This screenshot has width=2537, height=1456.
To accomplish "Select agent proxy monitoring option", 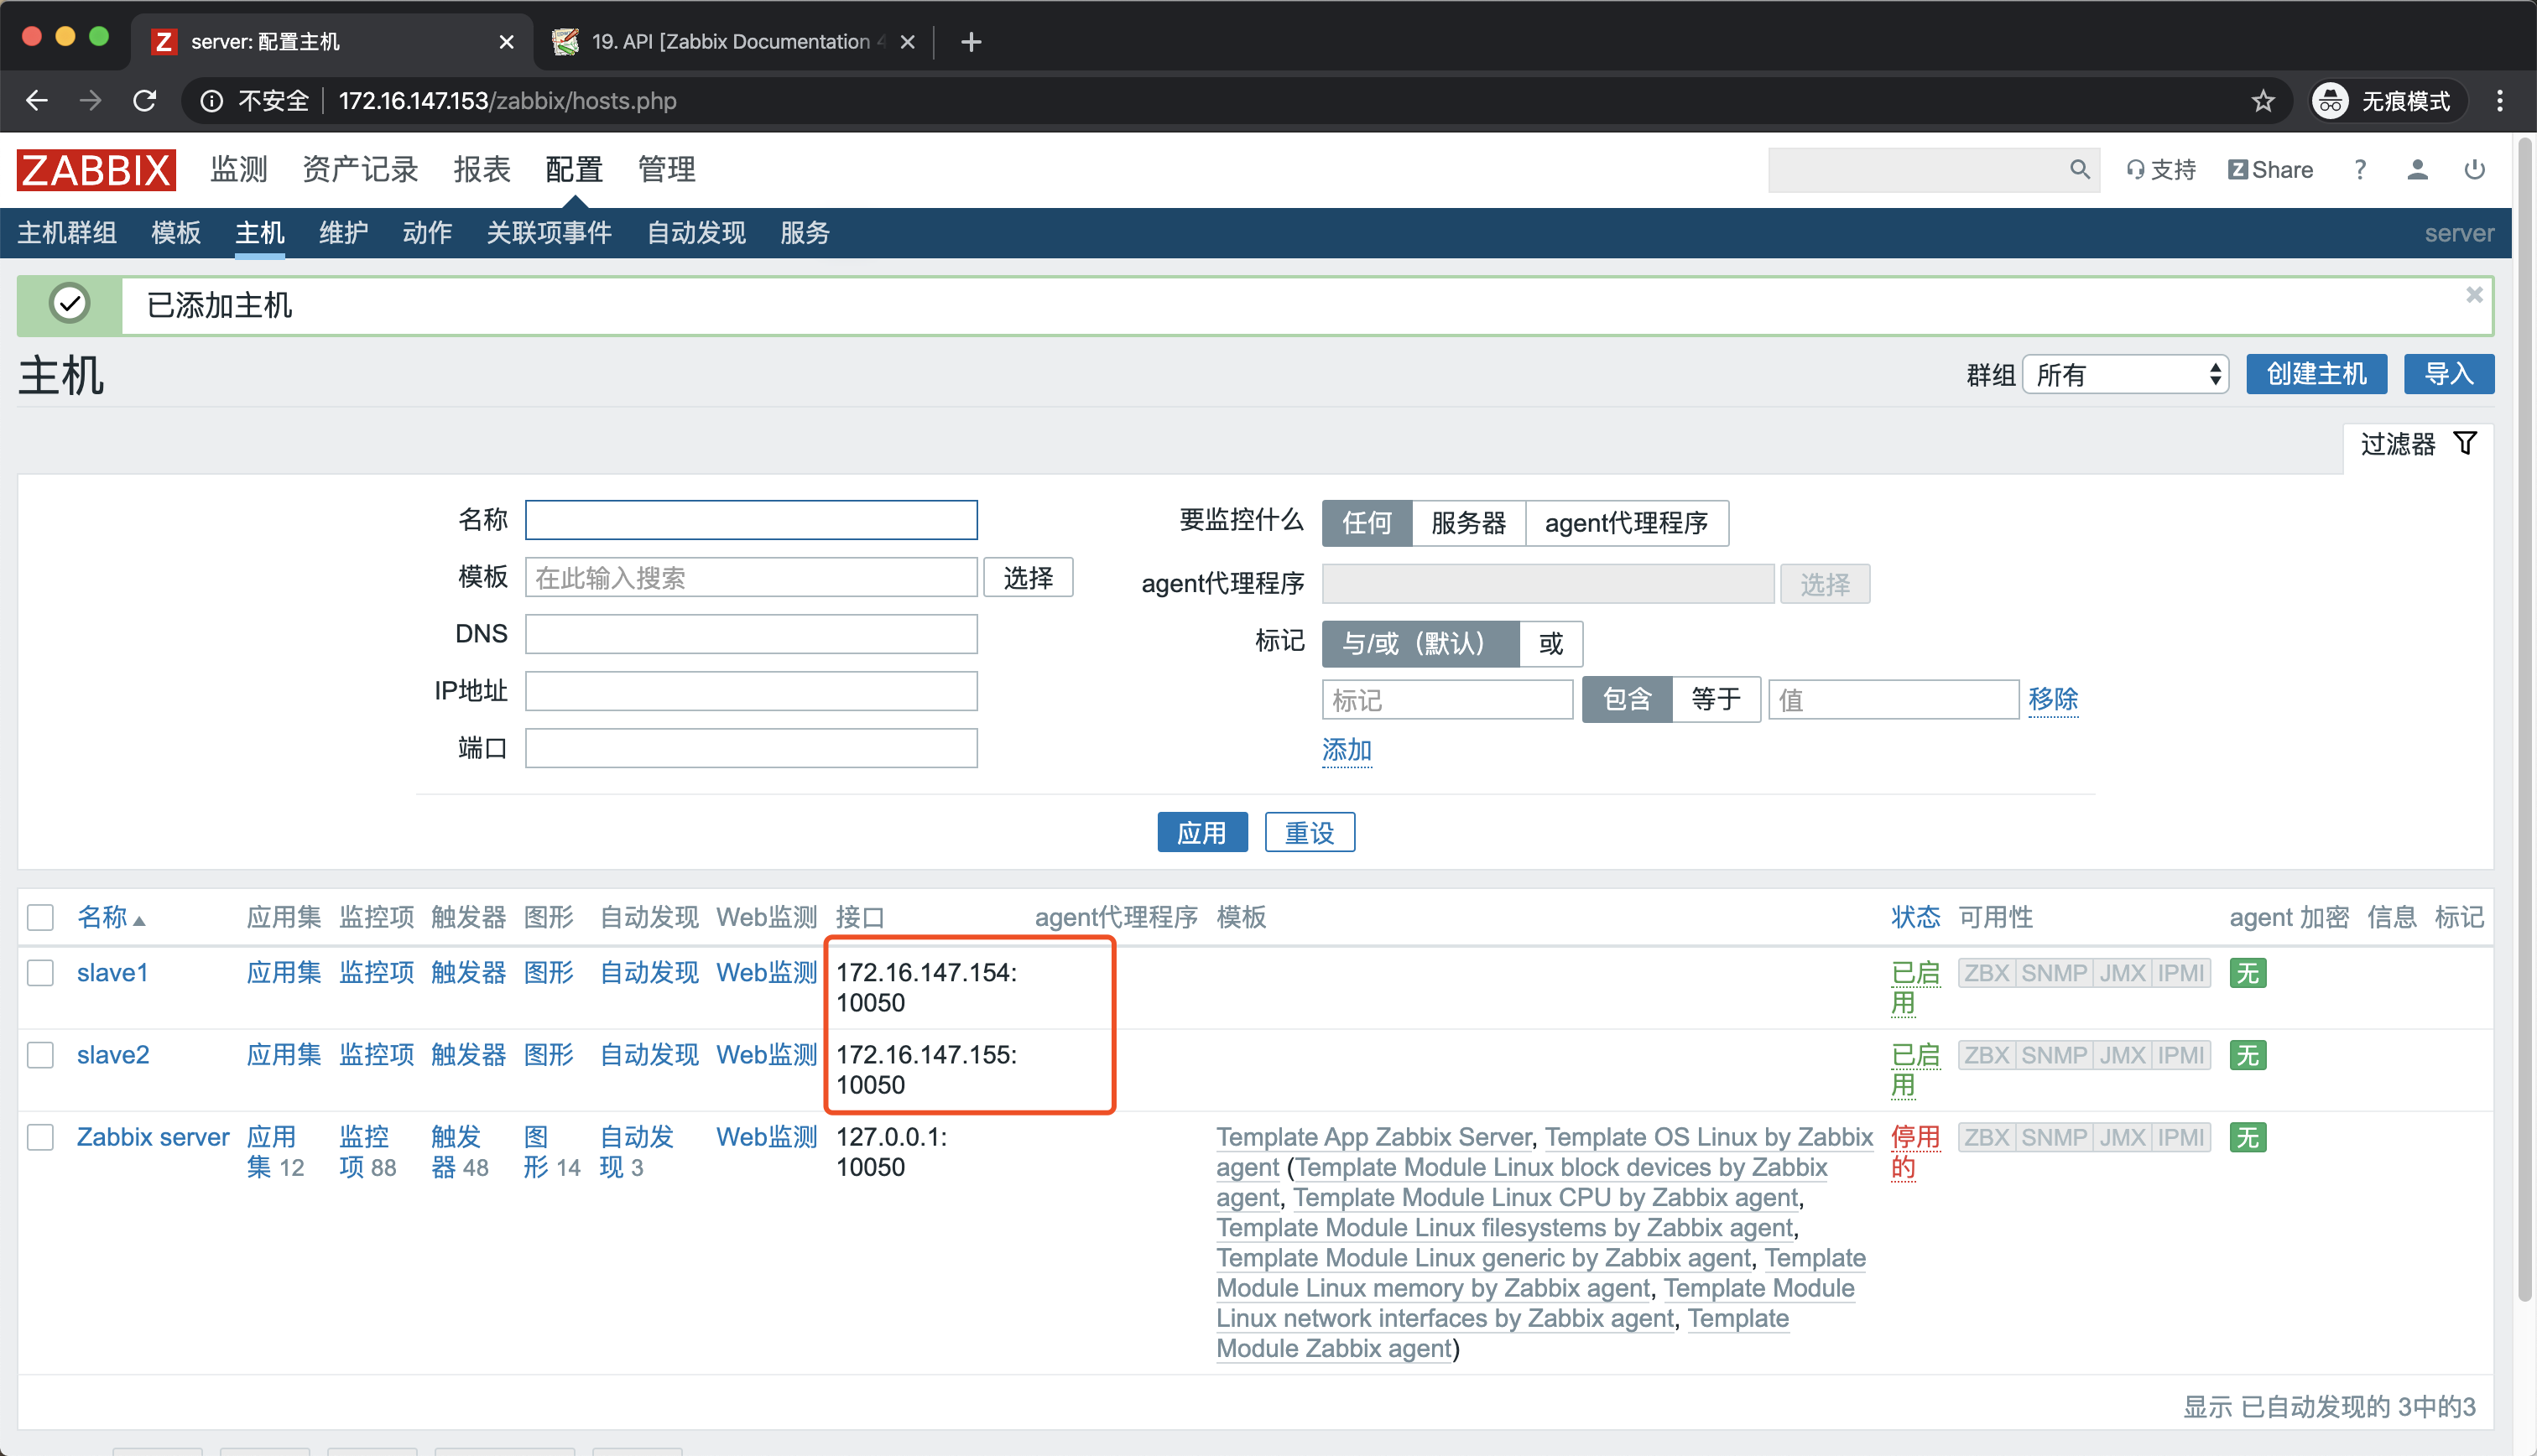I will click(x=1626, y=523).
